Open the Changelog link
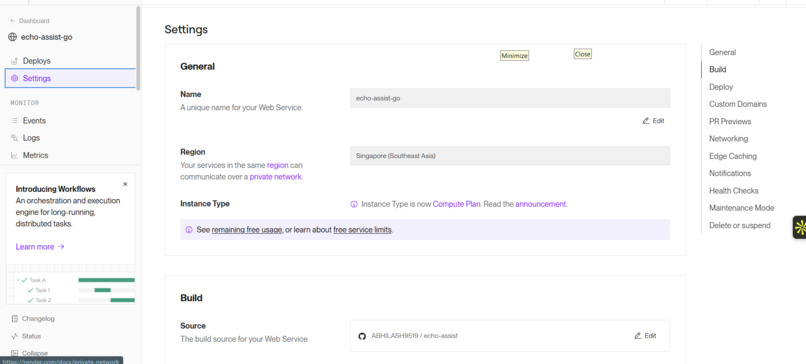Viewport: 806px width, 364px height. [x=38, y=319]
